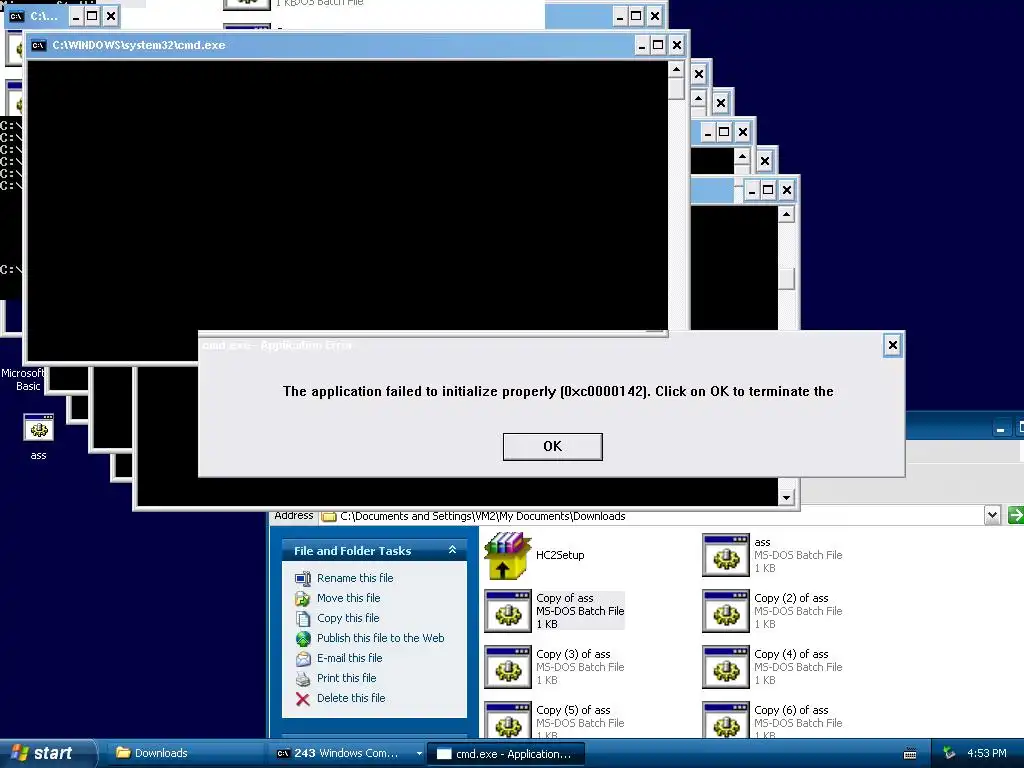Viewport: 1024px width, 768px height.
Task: Select the 'Copy (2) of ass' file icon
Action: coord(726,611)
